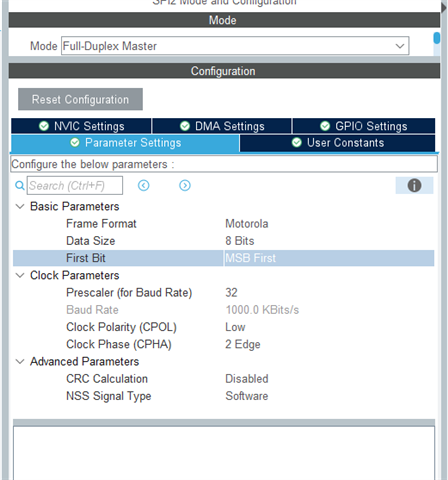The image size is (448, 480).
Task: Collapse the Basic Parameters section
Action: [x=20, y=206]
